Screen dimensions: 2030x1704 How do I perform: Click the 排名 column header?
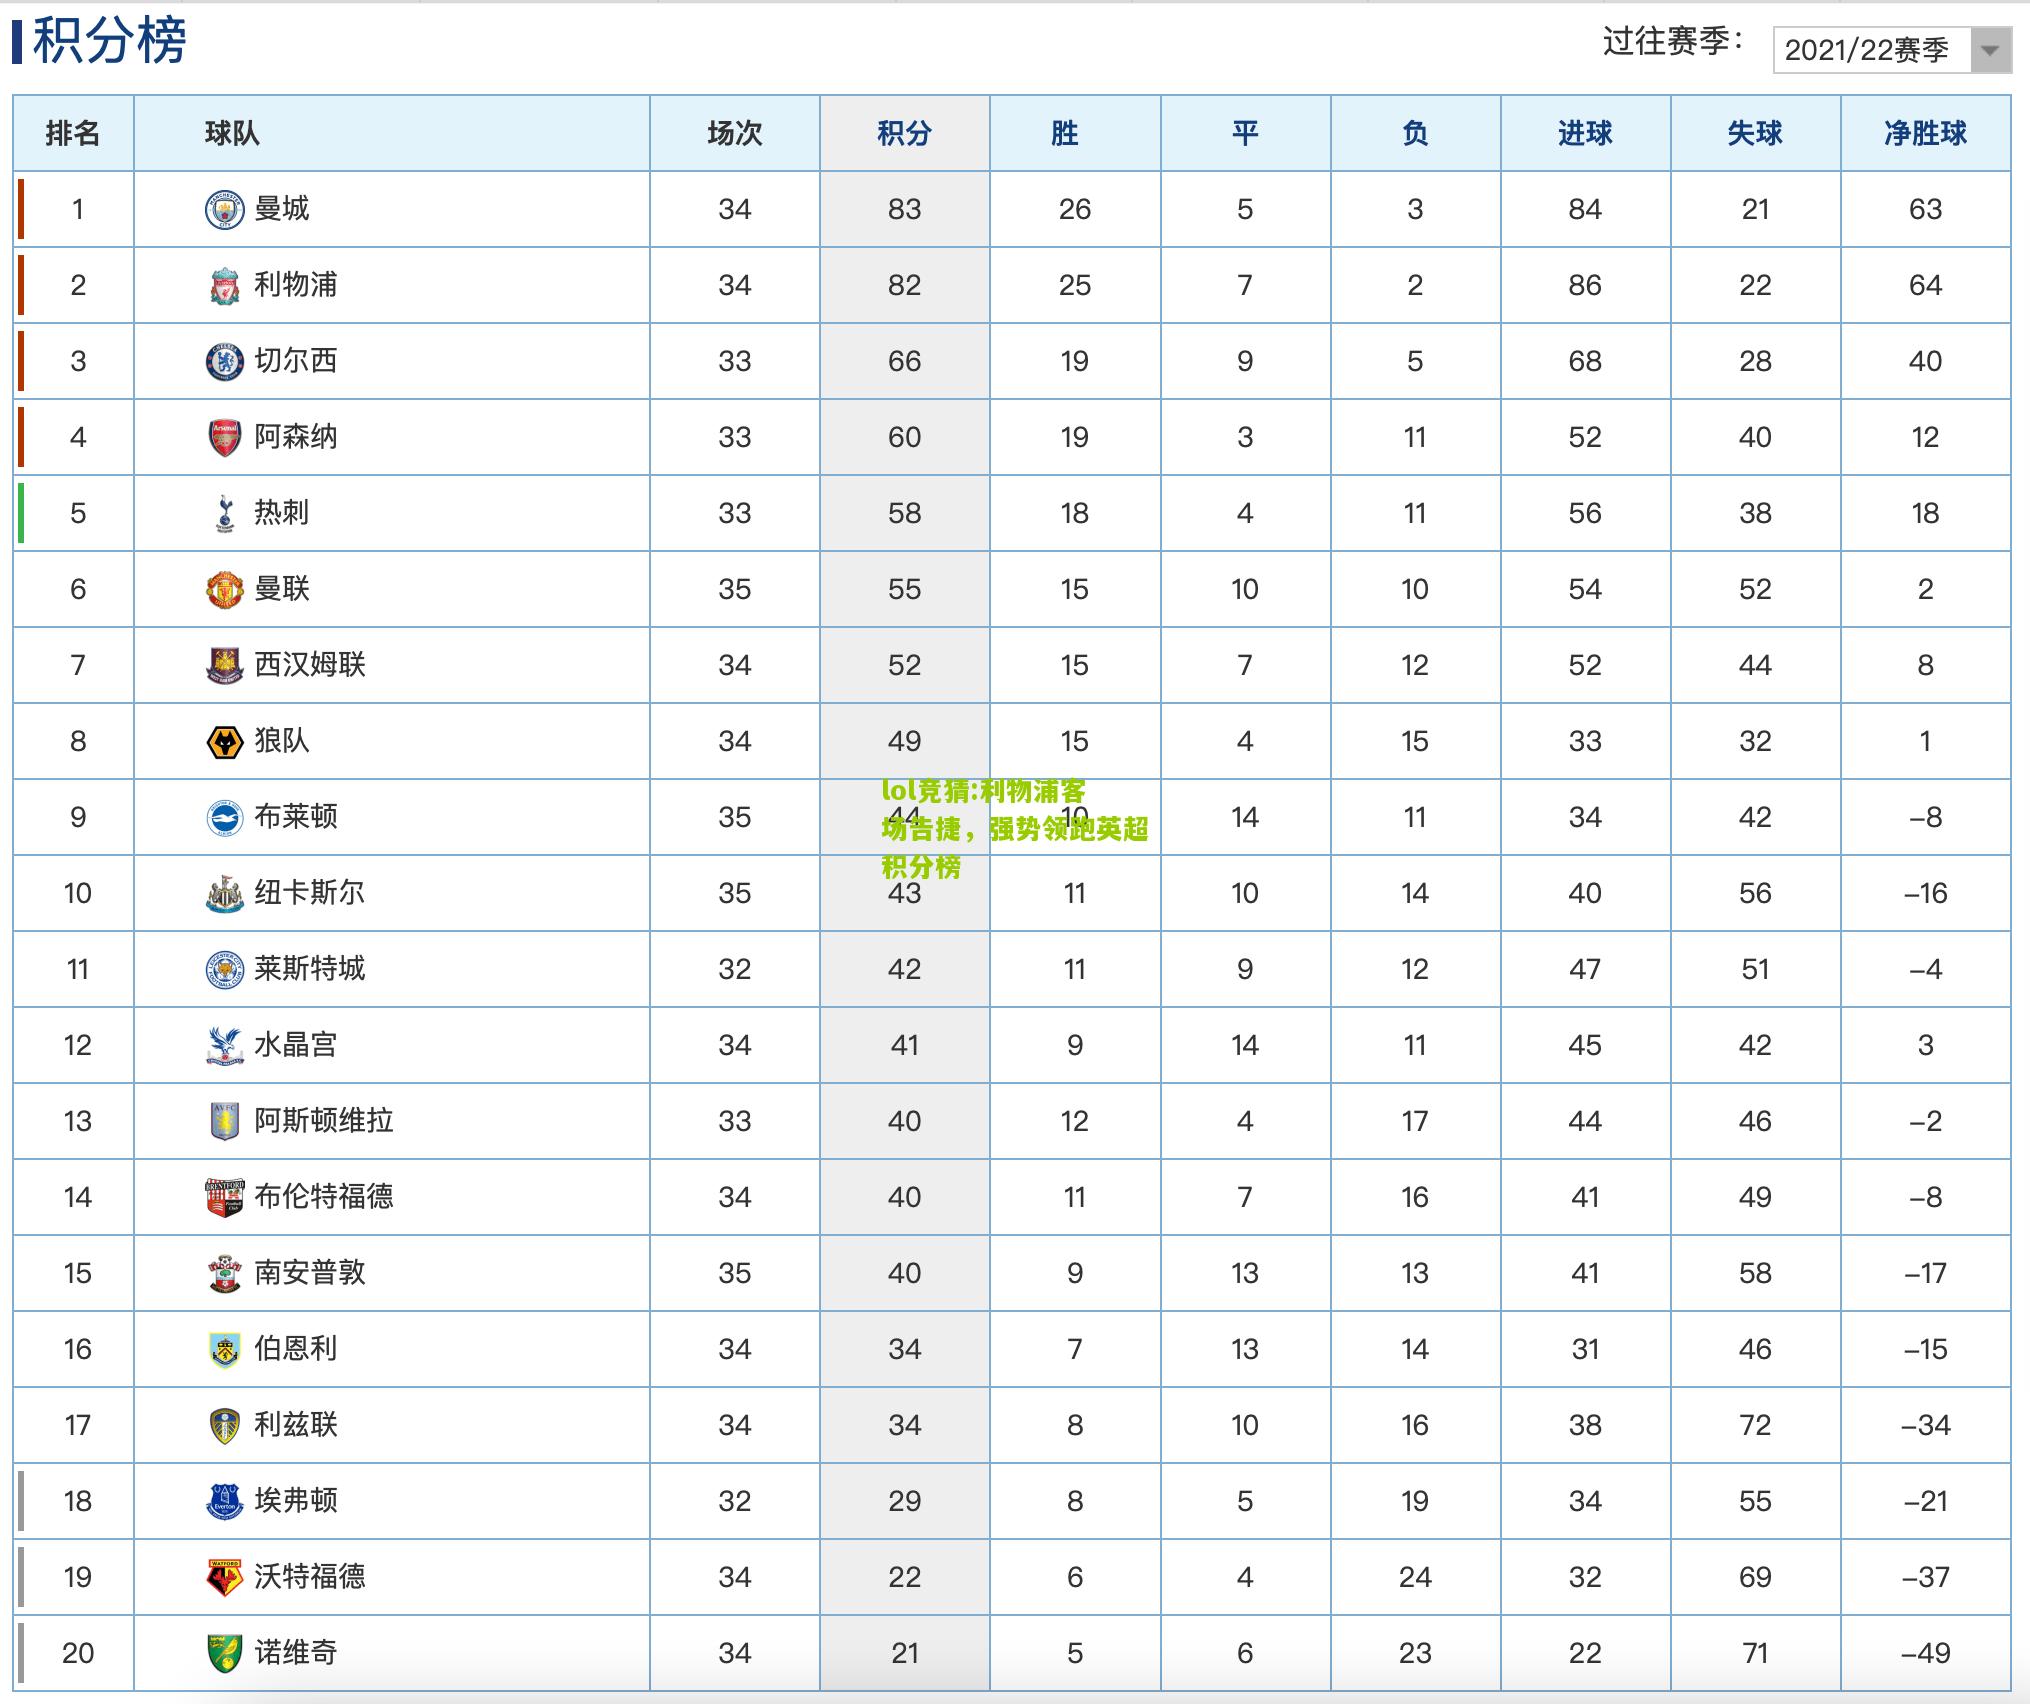[73, 133]
